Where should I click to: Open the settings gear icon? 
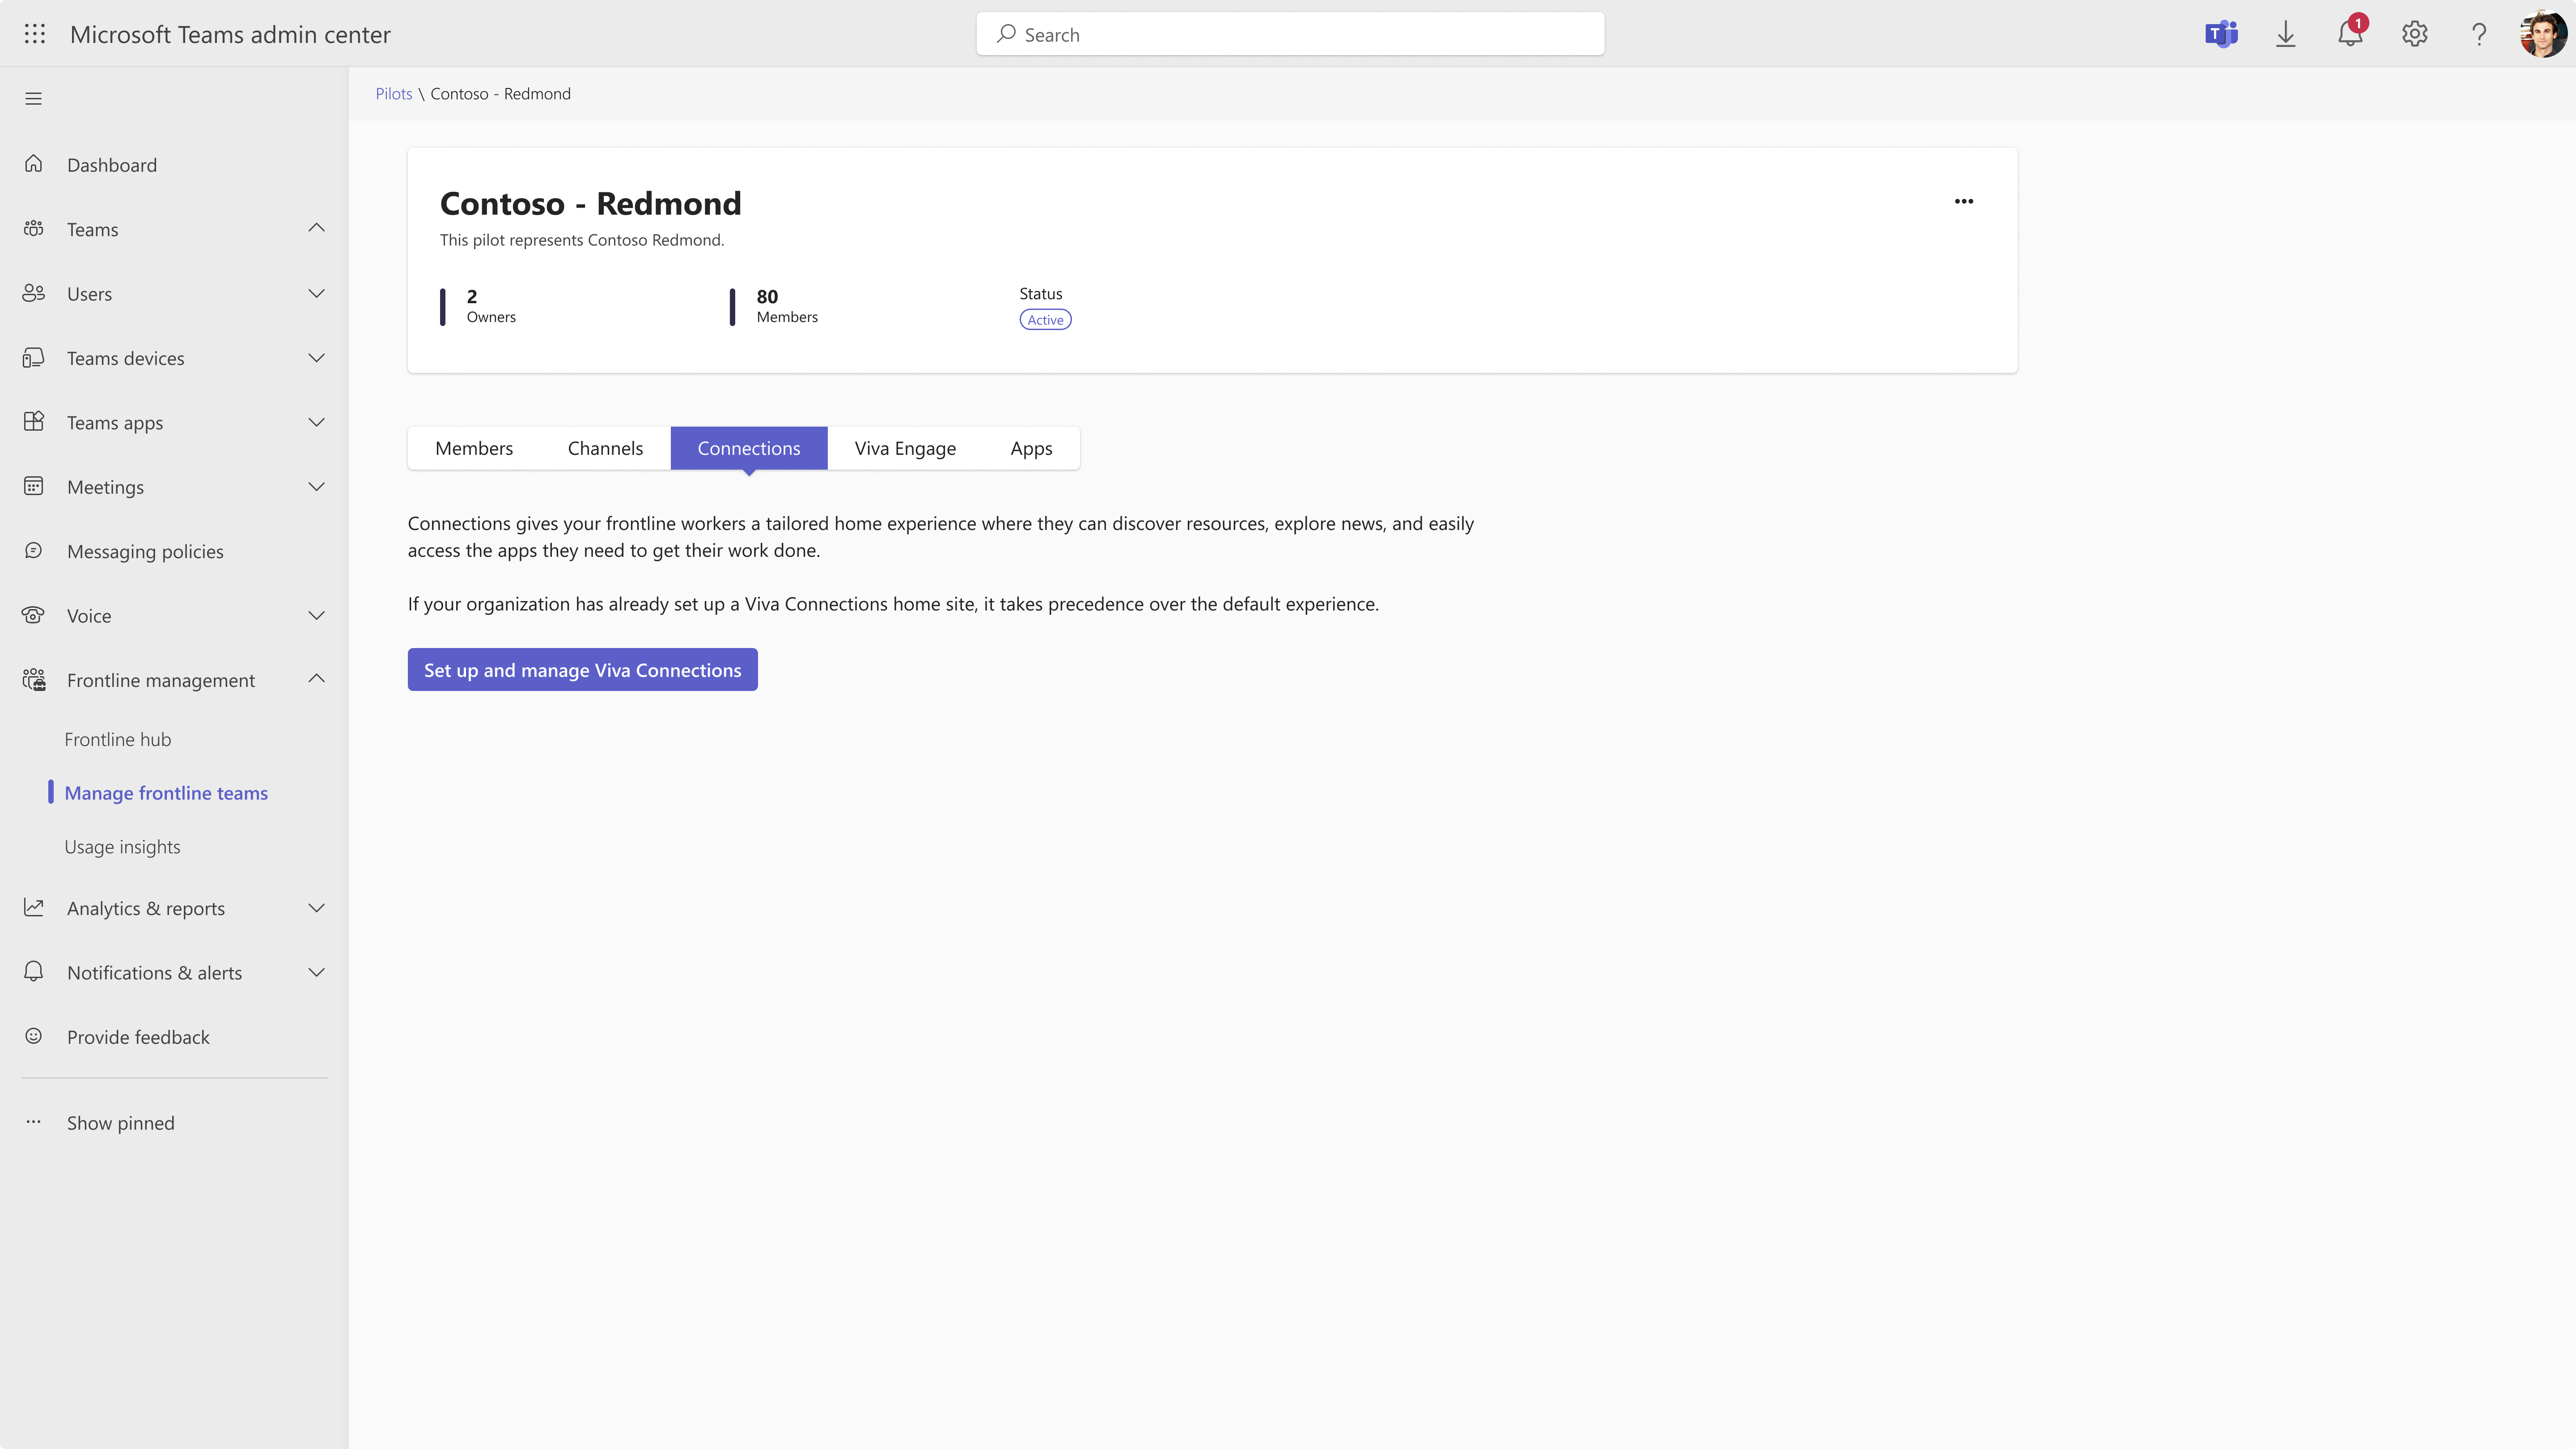[2414, 34]
